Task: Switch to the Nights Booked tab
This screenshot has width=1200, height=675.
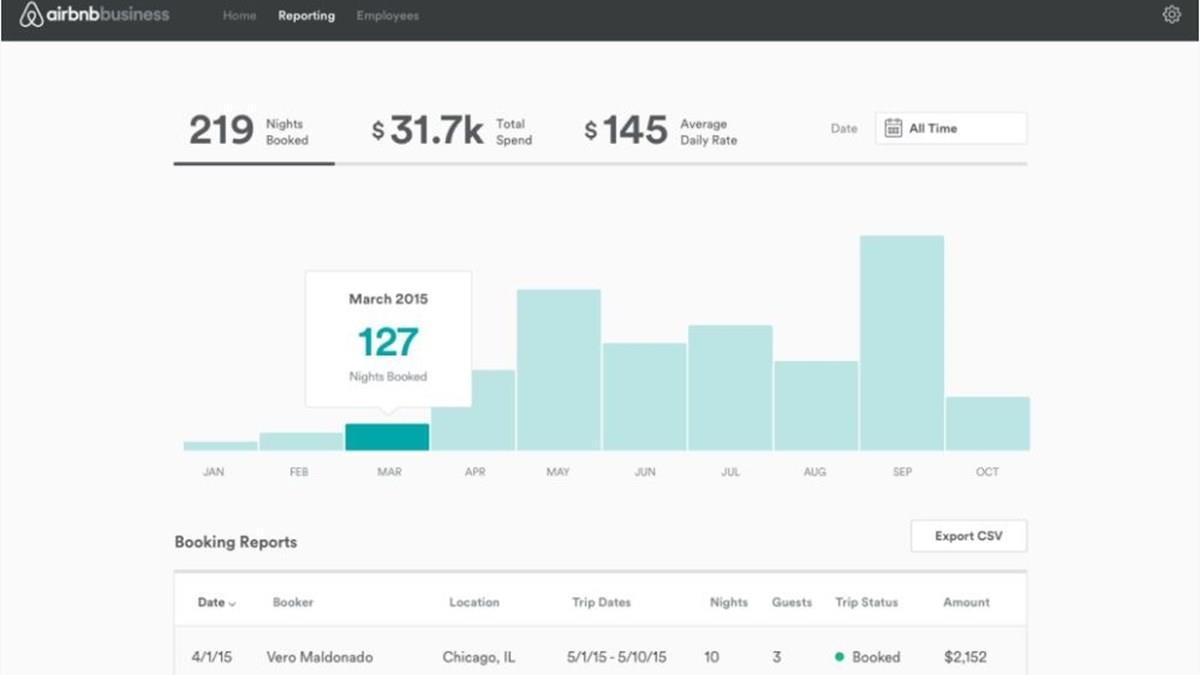Action: click(x=250, y=131)
